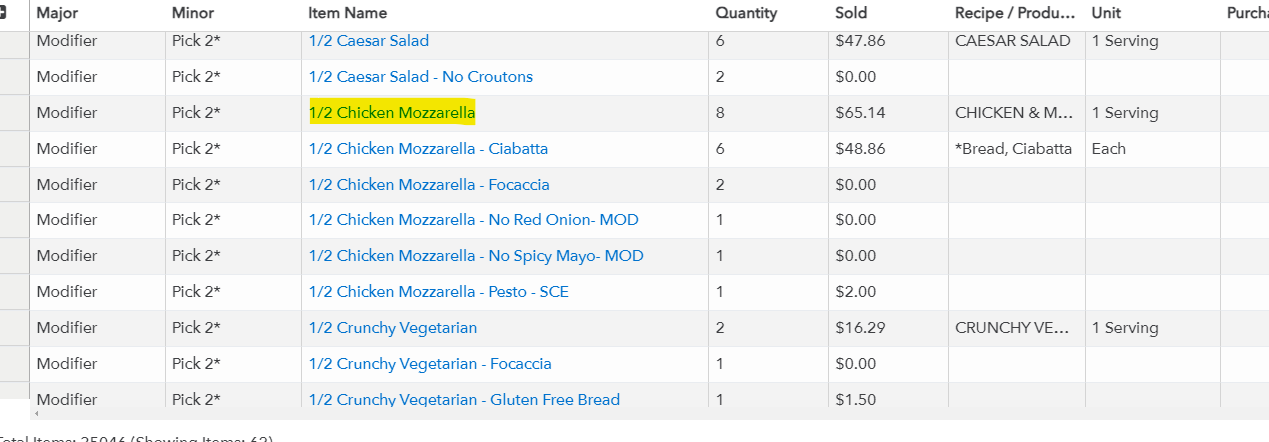Open Chicken Mozzarella - No Red Onion- MOD
The image size is (1269, 442).
(473, 220)
